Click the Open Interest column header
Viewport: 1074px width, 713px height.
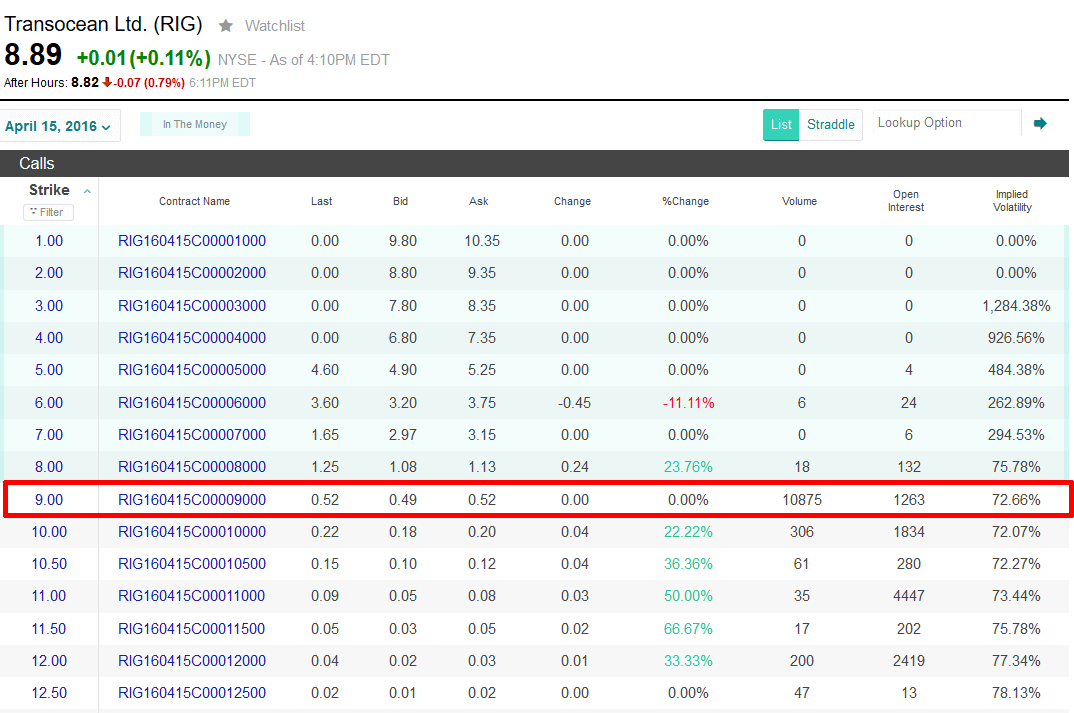pyautogui.click(x=906, y=201)
